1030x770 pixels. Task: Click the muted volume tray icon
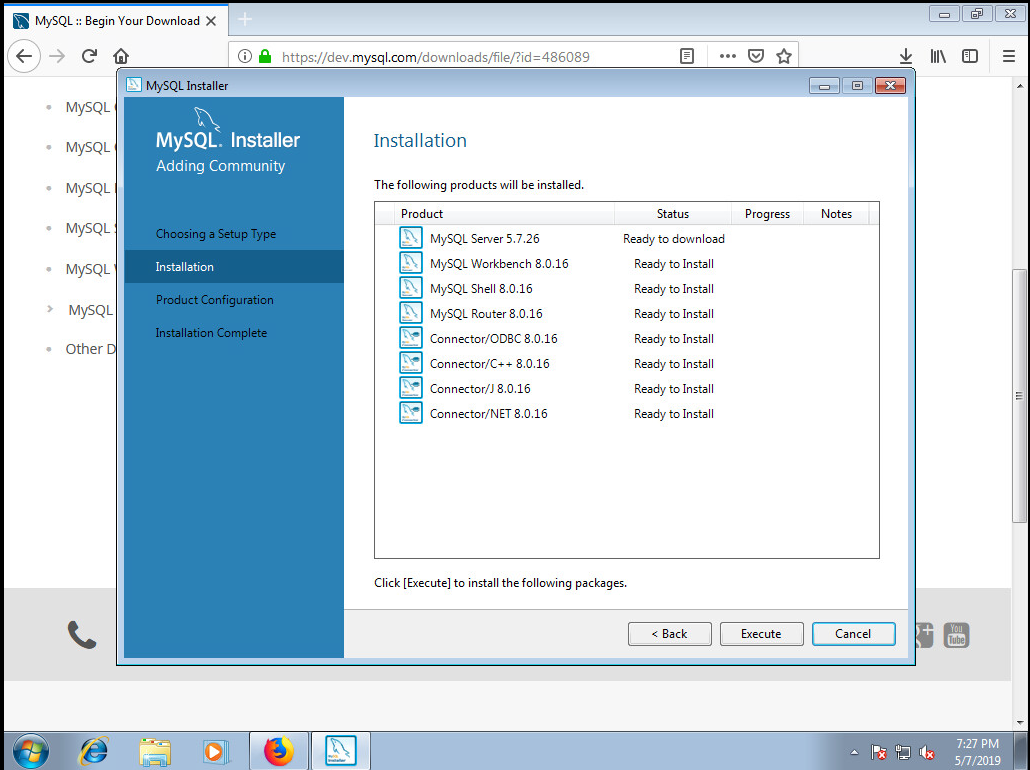tap(927, 752)
